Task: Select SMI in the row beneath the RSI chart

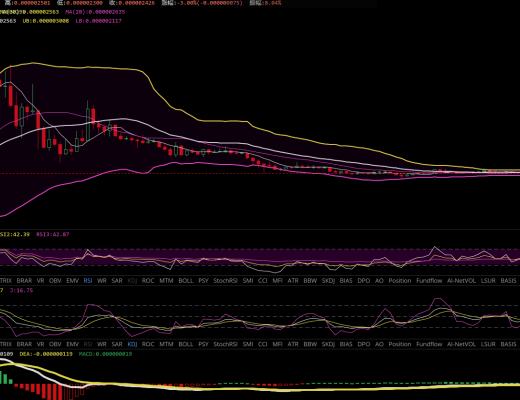Action: [248, 281]
